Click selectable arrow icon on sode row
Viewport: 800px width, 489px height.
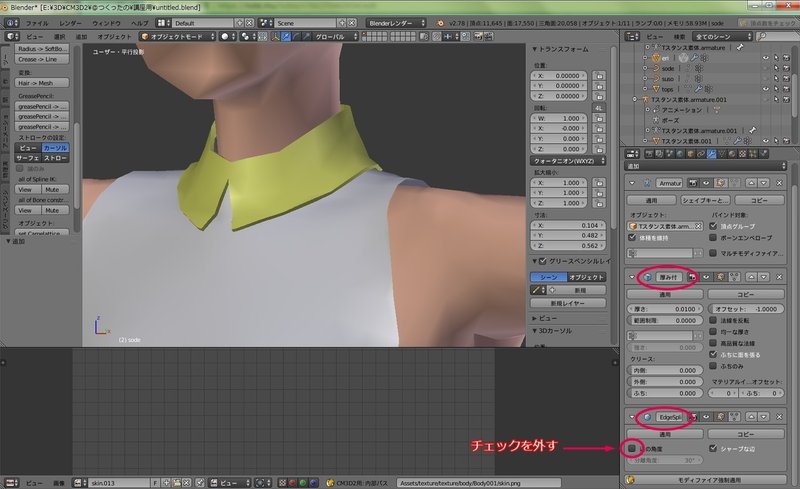(x=776, y=68)
